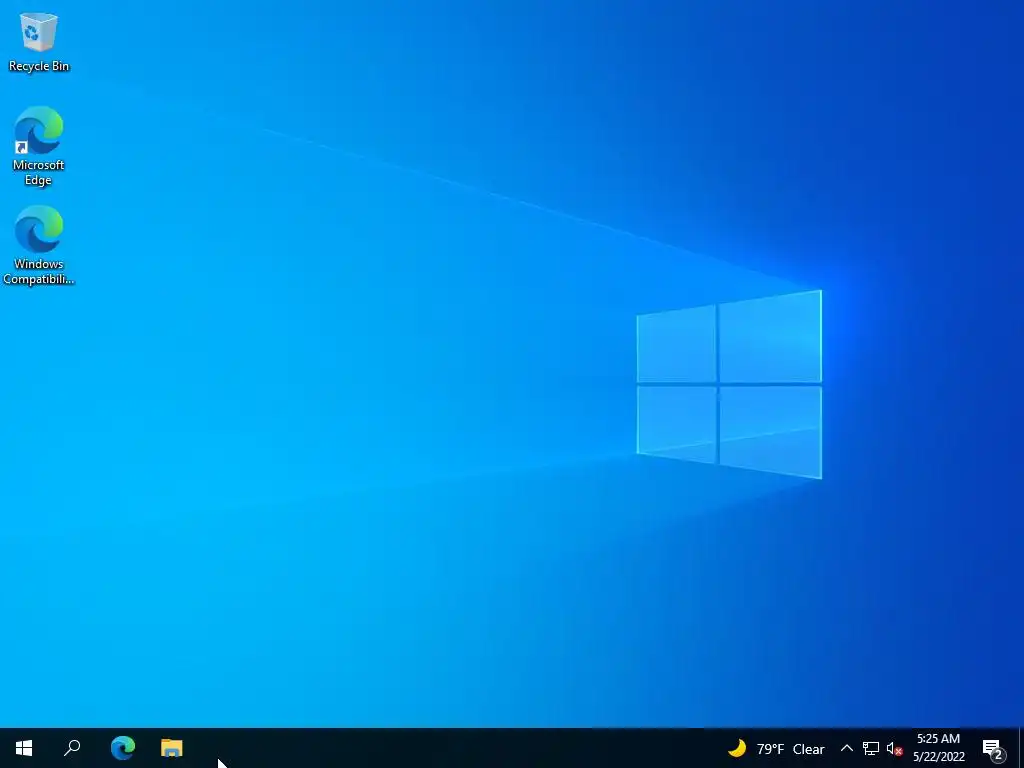Select the Microsoft Edge desktop shortcut
Screen dimensions: 1024x768
[39, 146]
